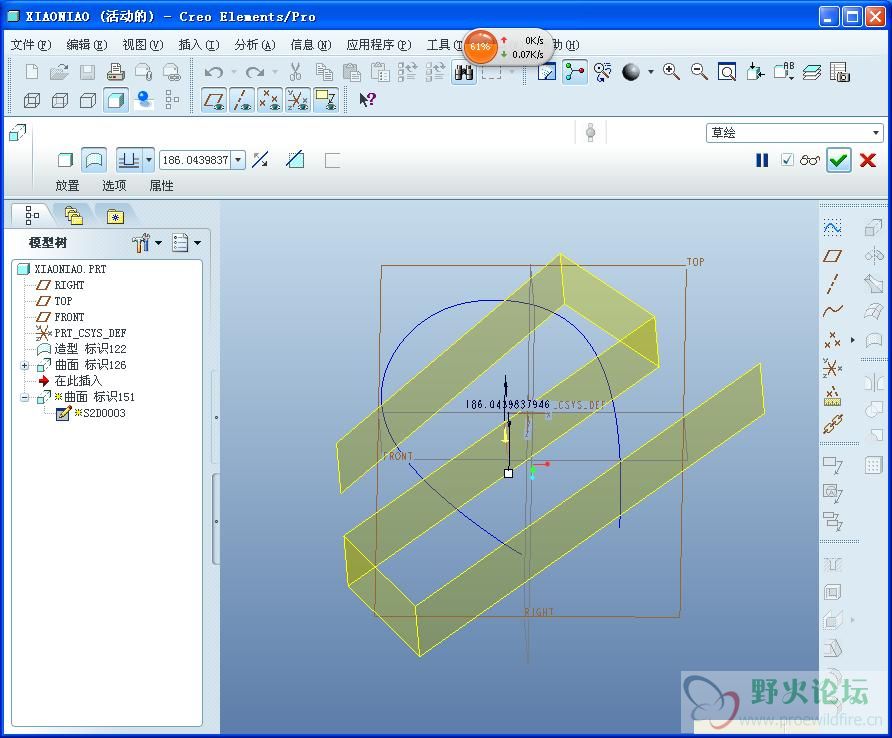Choose extrude as surface option

pyautogui.click(x=93, y=160)
